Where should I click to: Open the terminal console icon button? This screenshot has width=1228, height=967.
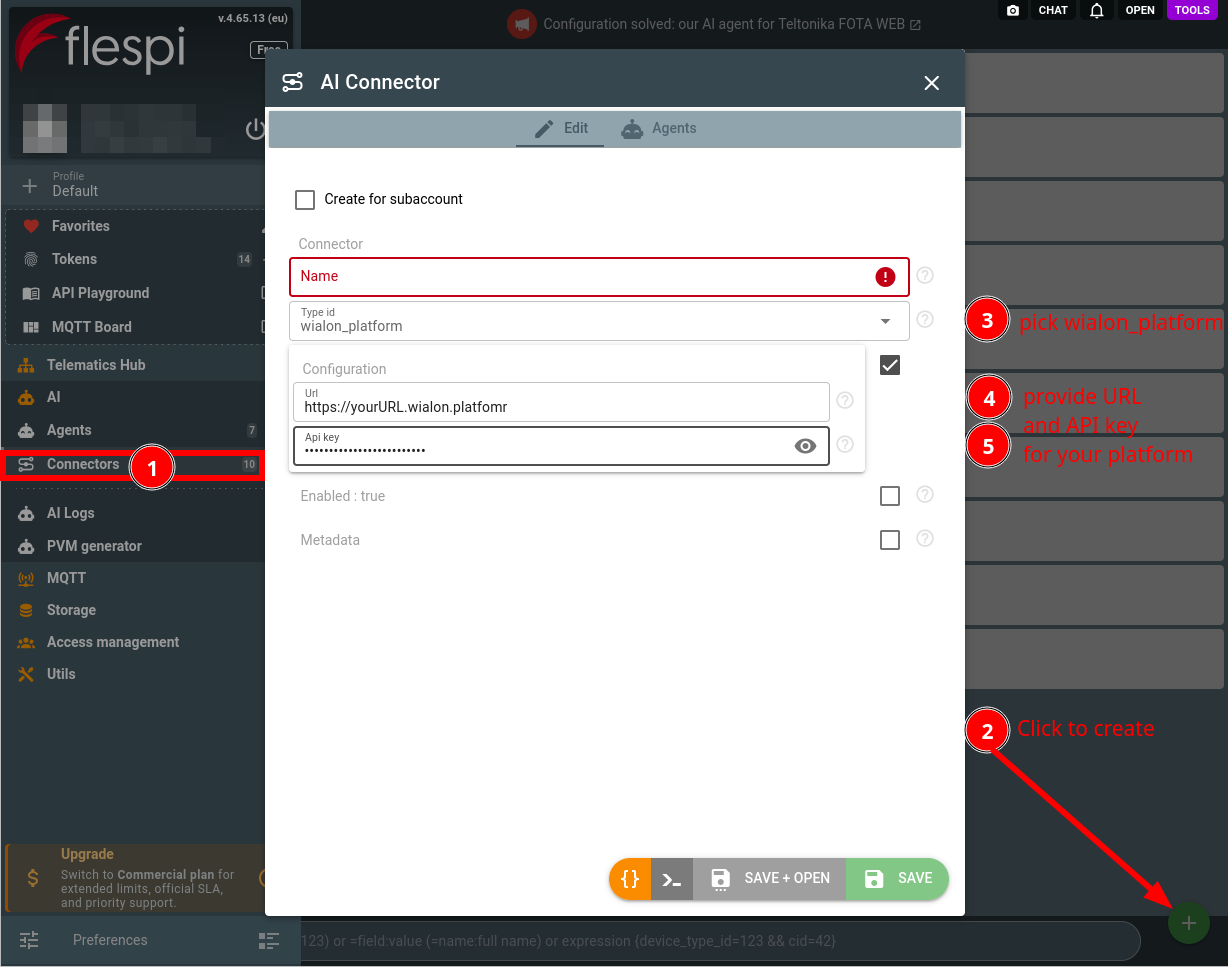672,879
